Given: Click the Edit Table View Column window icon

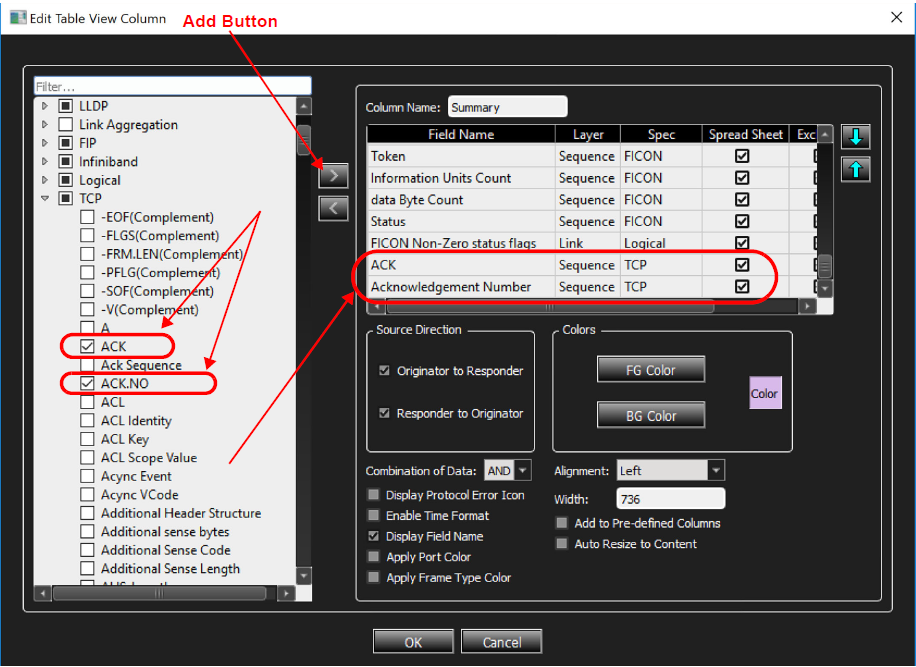Looking at the screenshot, I should (18, 18).
